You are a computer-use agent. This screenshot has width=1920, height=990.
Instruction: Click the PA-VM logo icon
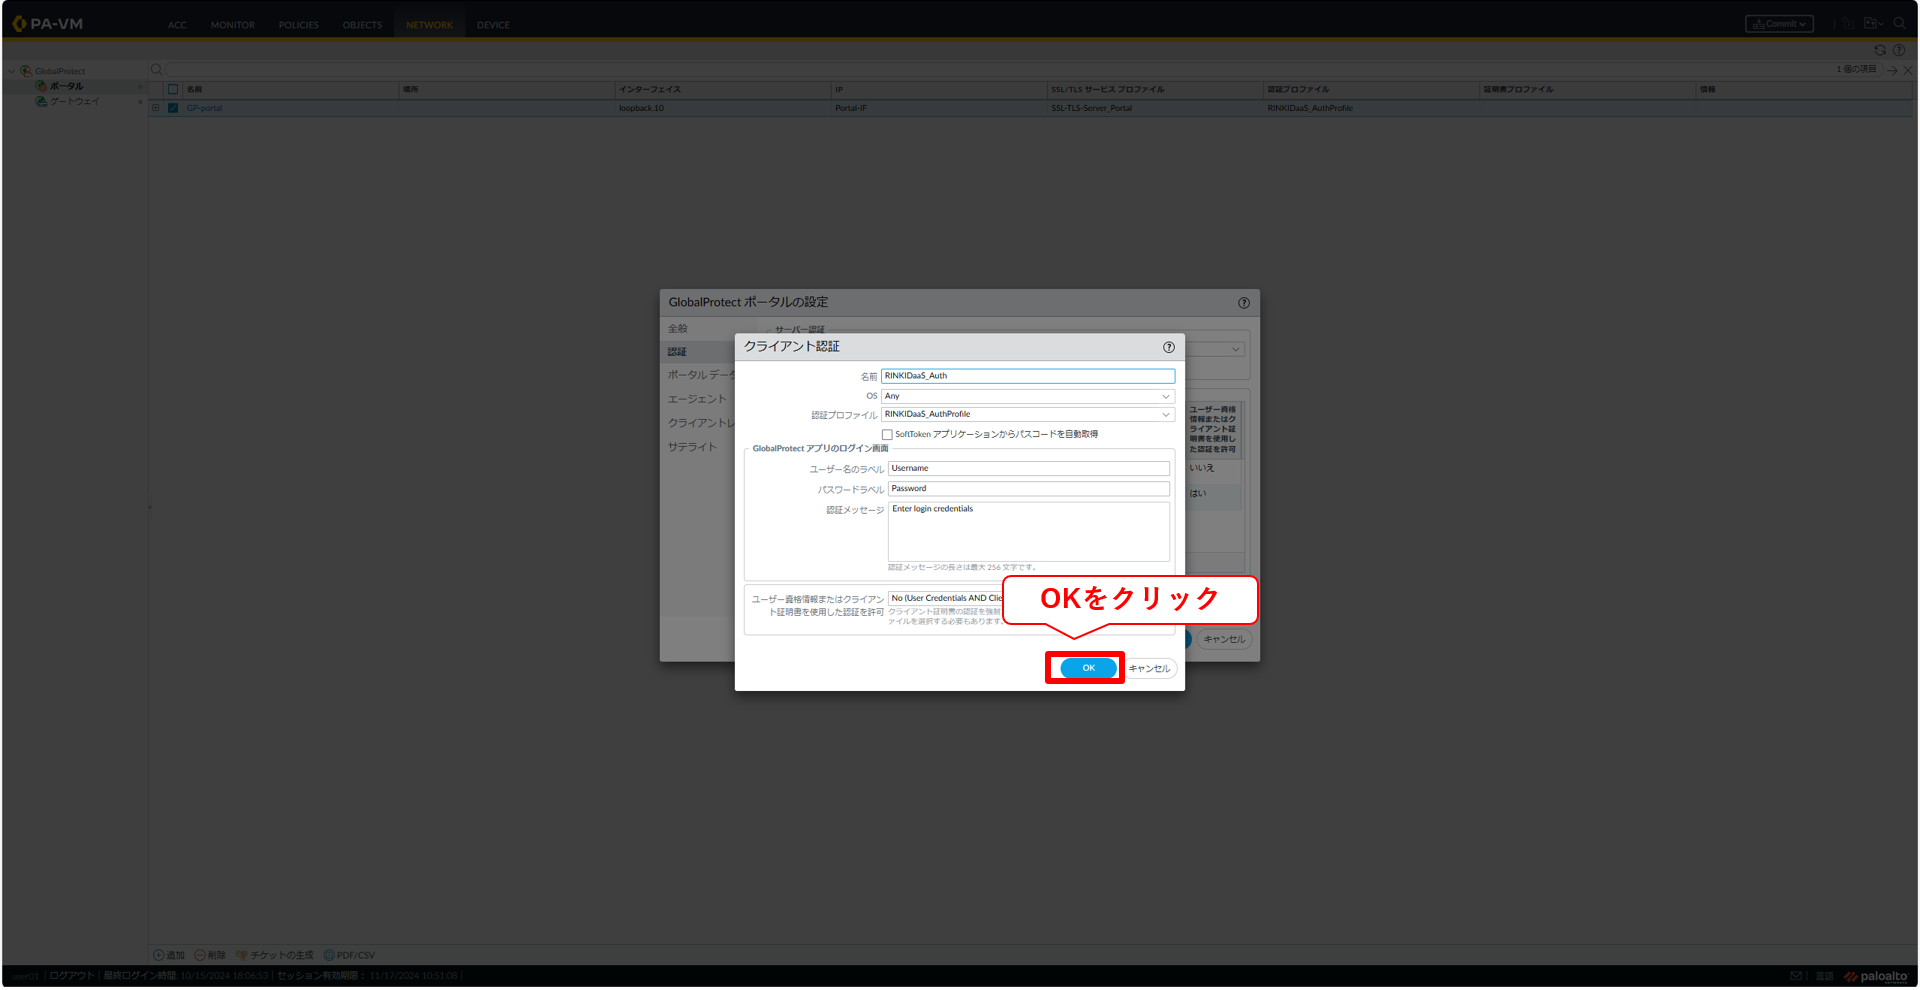[19, 24]
